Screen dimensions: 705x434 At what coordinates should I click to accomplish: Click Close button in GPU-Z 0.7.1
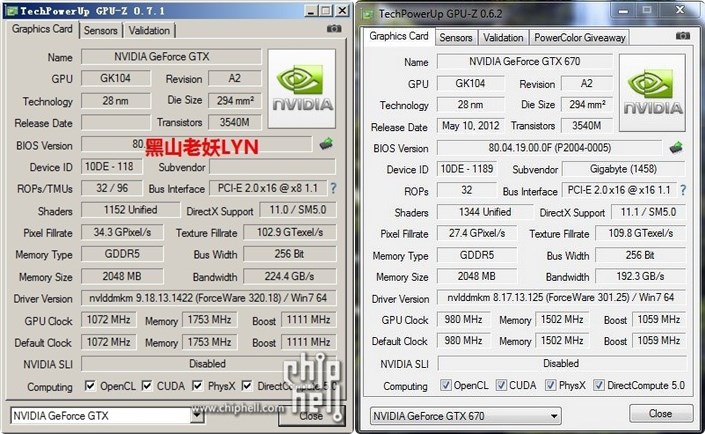[311, 416]
